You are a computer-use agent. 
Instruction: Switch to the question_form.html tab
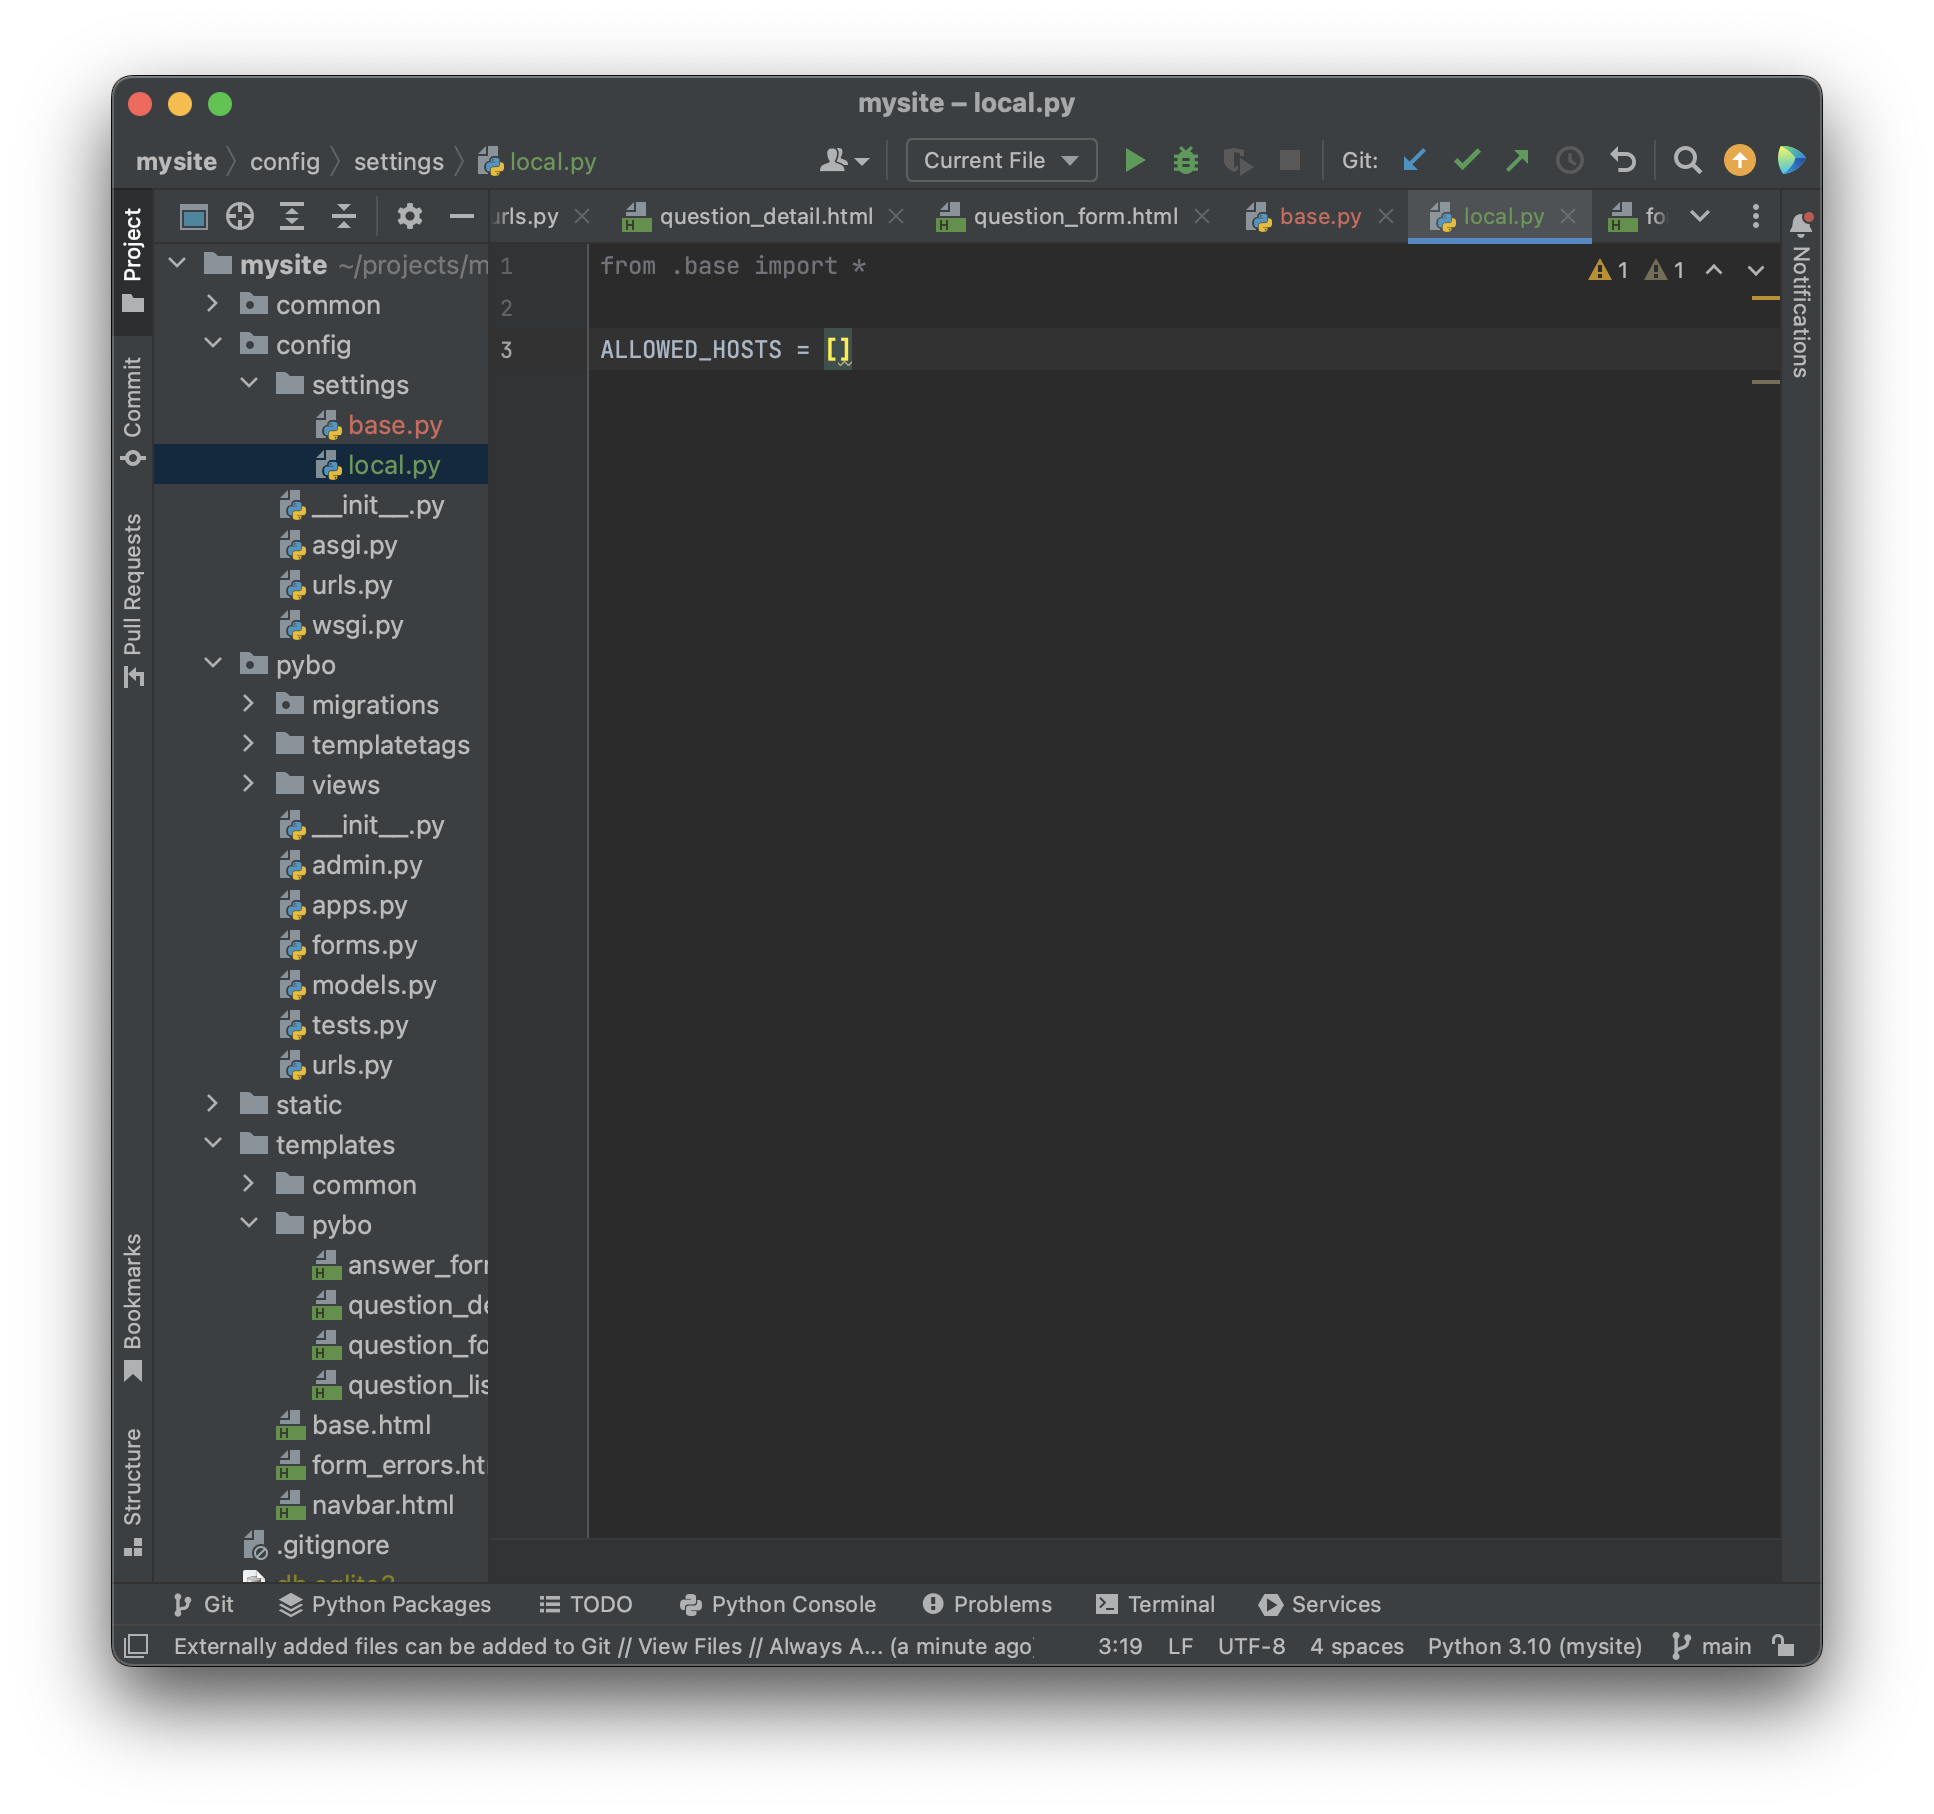(x=1074, y=216)
